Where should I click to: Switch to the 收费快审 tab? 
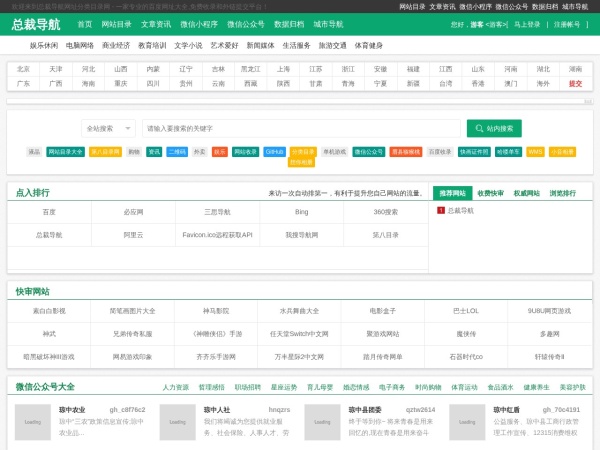point(490,193)
